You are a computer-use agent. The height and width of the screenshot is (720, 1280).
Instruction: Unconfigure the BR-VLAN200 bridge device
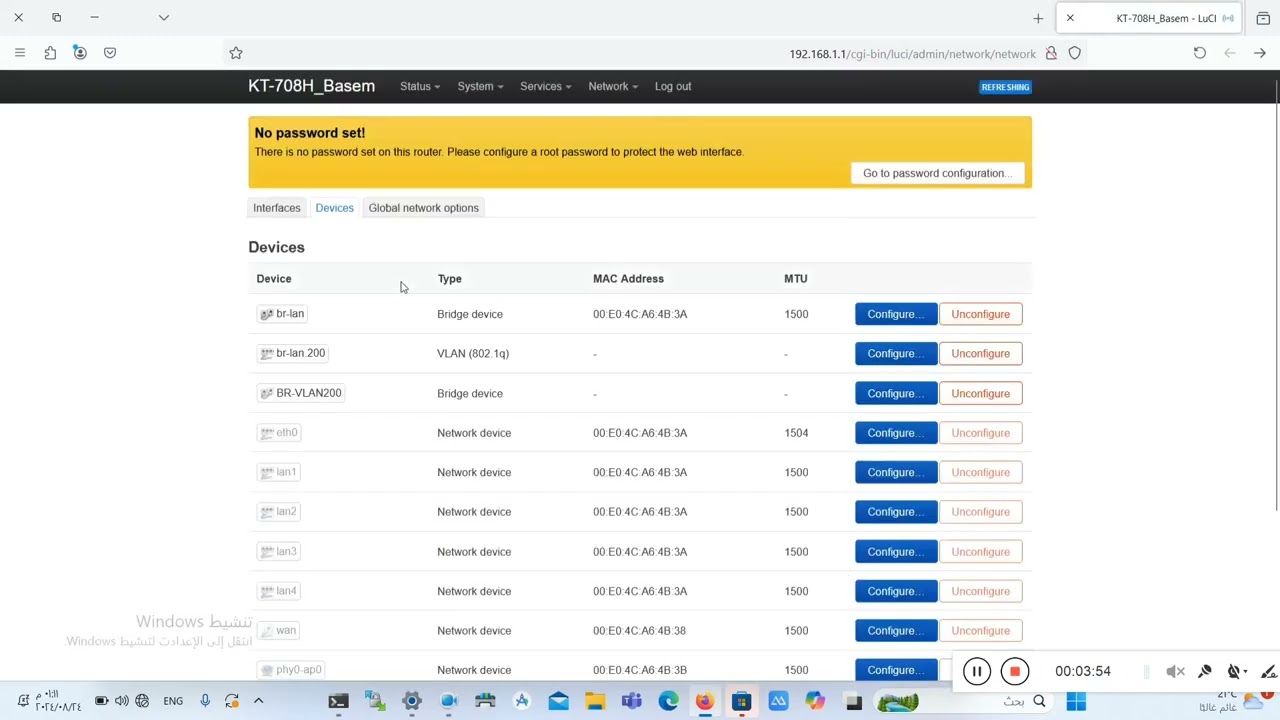[x=981, y=393]
